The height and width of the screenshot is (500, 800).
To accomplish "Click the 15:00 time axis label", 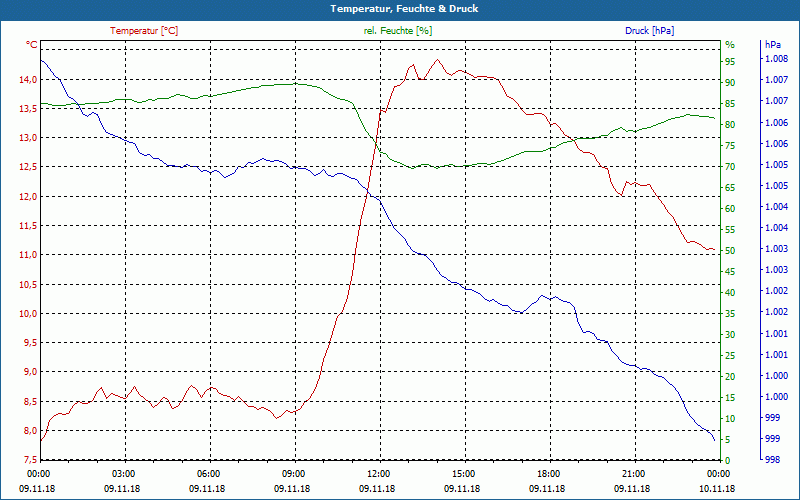I will (x=463, y=473).
